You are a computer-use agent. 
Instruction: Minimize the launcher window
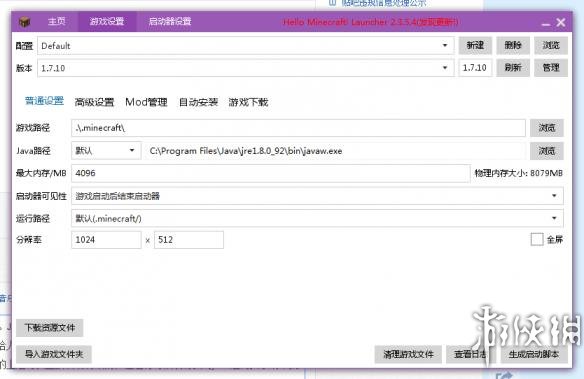pyautogui.click(x=546, y=23)
